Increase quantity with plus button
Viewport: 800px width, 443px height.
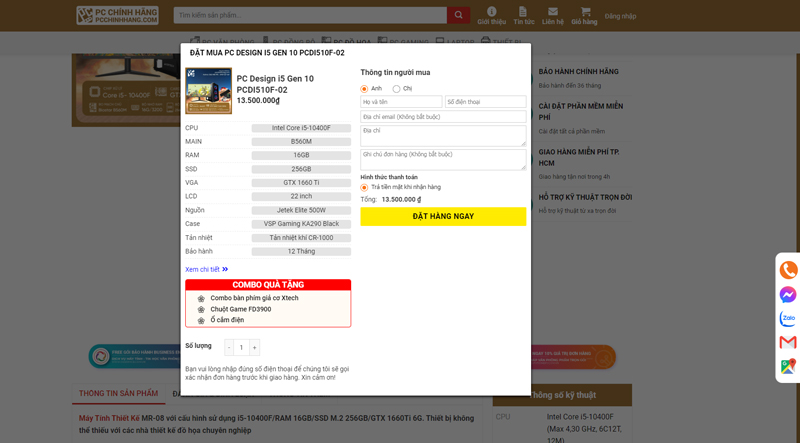coord(254,347)
